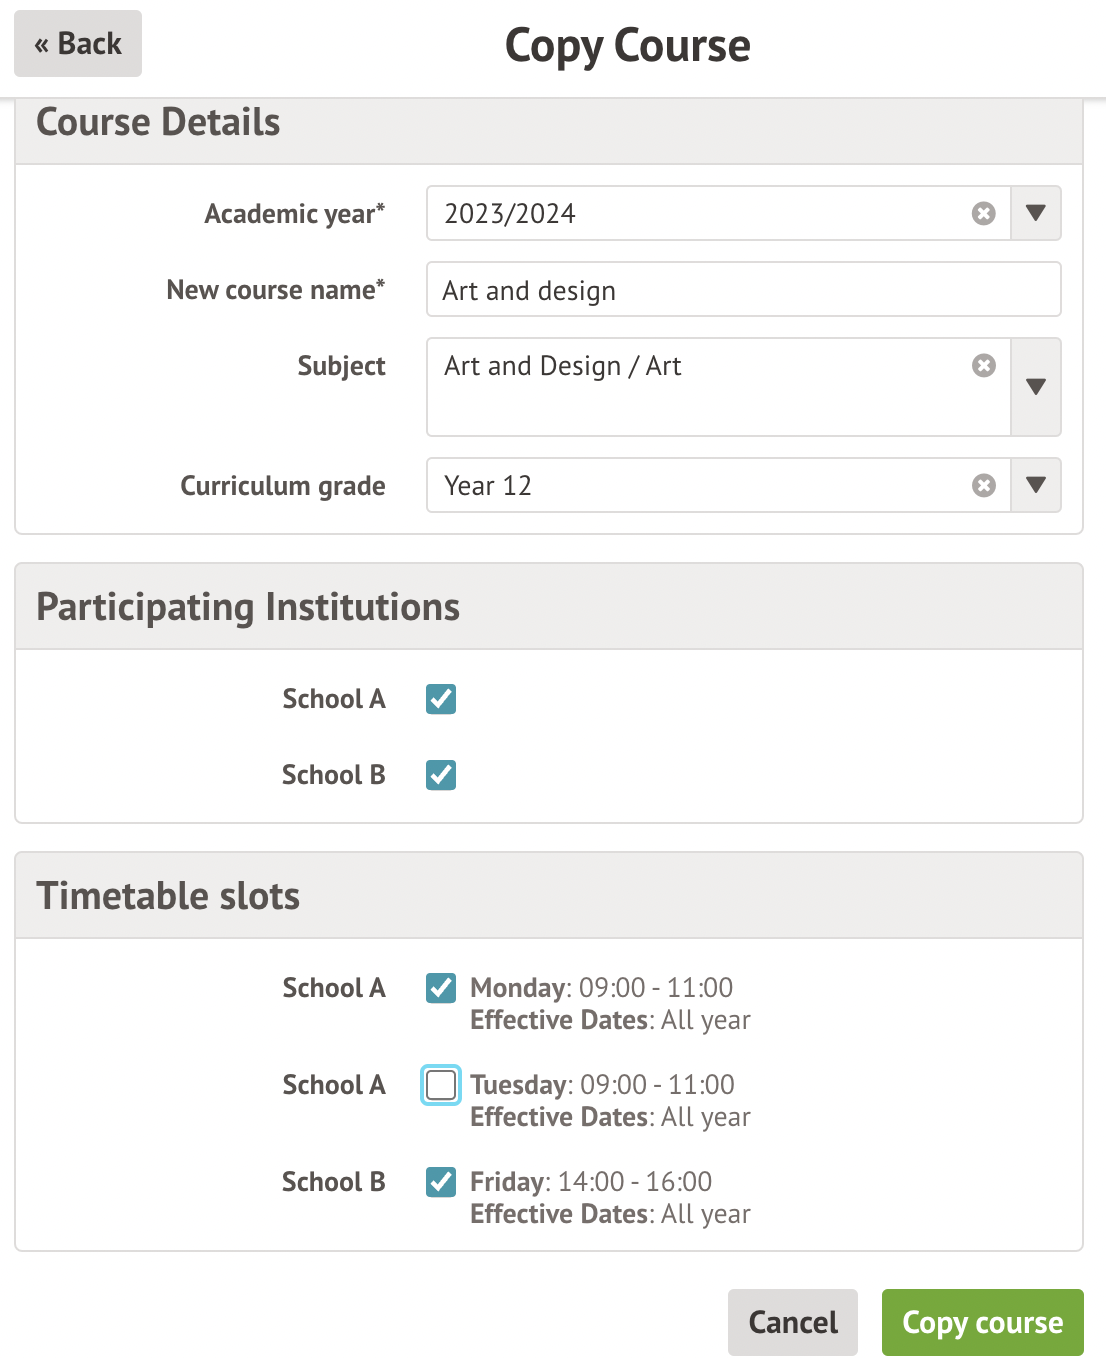Open the Academic year dropdown
The height and width of the screenshot is (1358, 1106).
[1036, 213]
